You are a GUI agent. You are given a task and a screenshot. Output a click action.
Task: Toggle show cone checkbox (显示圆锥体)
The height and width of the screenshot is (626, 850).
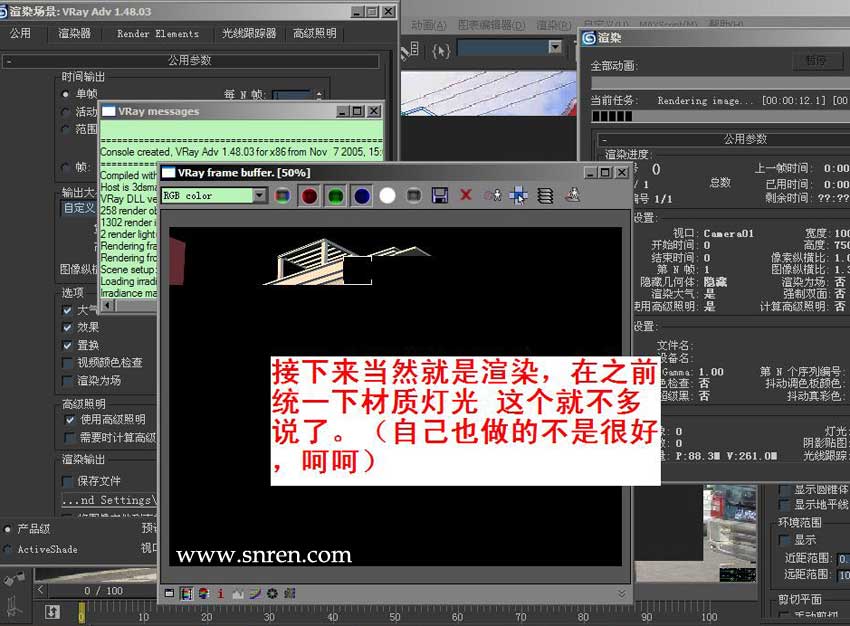(784, 490)
